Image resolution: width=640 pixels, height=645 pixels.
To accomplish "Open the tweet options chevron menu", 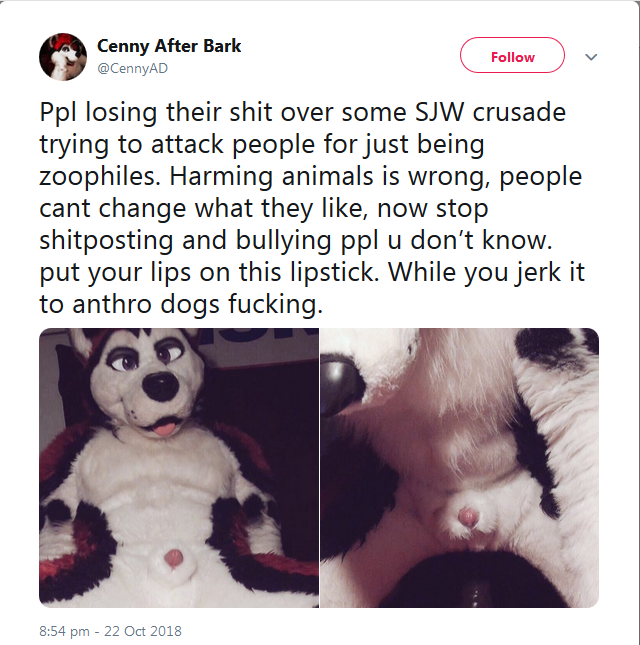I will click(x=591, y=57).
